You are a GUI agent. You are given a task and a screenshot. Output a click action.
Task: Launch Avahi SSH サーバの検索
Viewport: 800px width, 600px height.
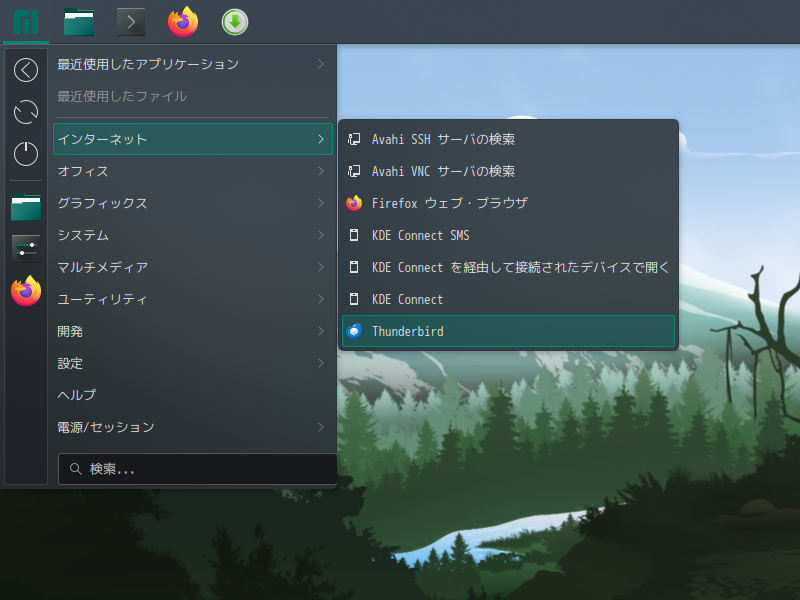(508, 139)
